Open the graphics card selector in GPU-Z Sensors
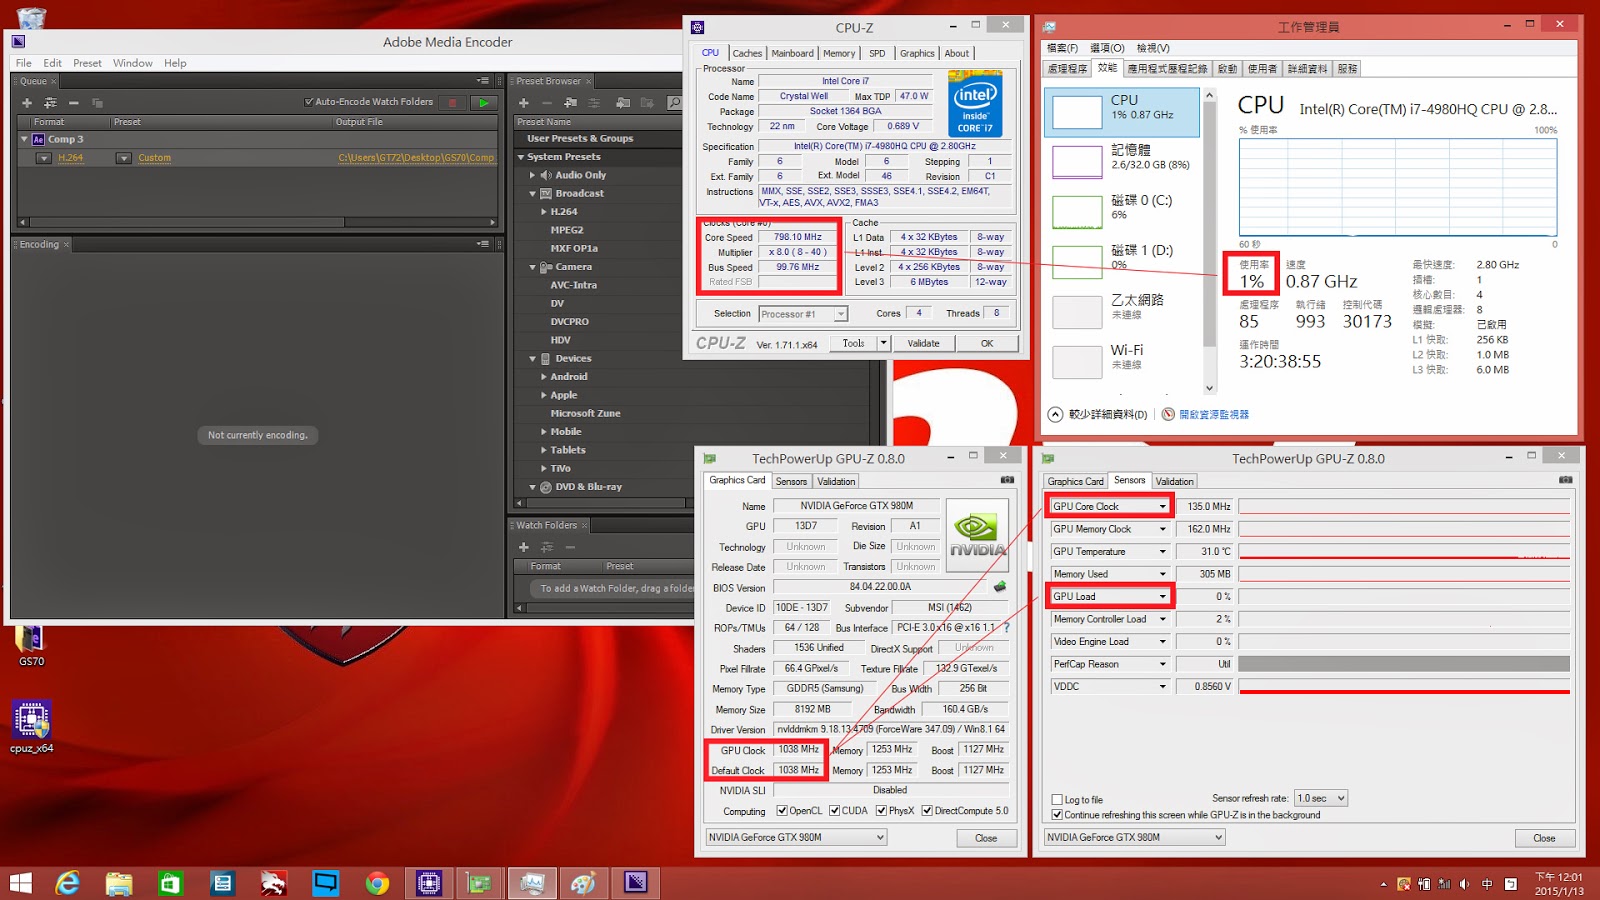 1135,838
